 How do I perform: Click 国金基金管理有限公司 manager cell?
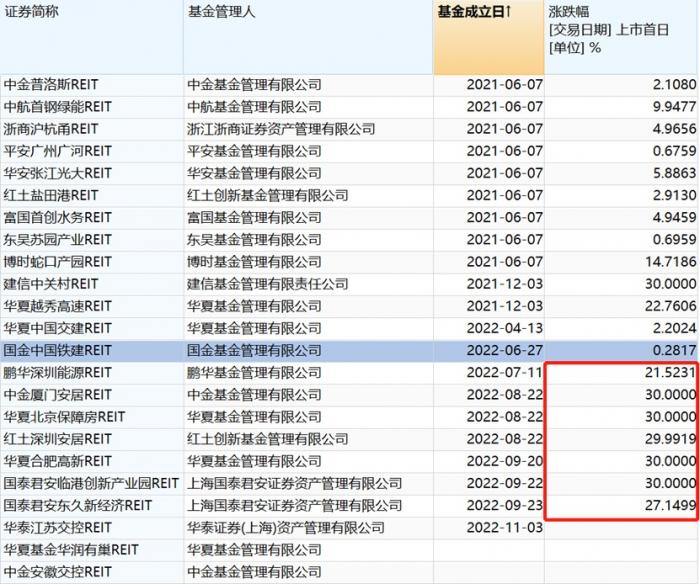(308, 350)
